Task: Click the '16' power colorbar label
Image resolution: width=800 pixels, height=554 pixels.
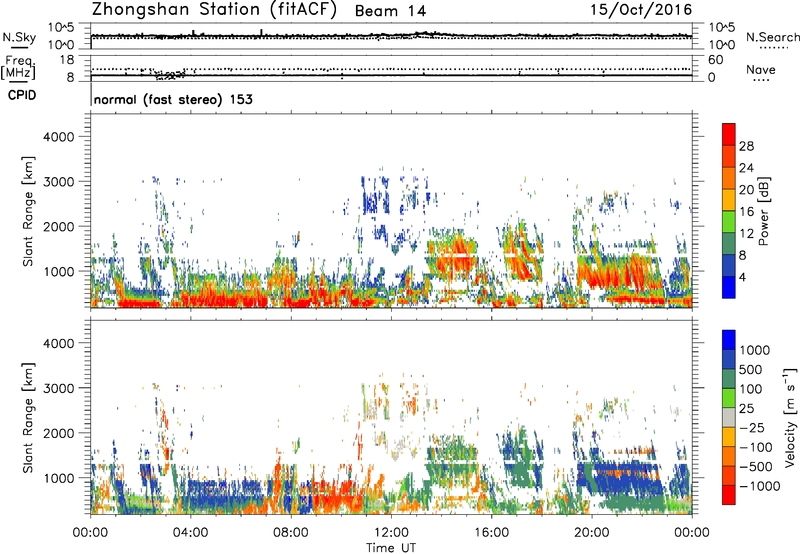Action: click(746, 212)
